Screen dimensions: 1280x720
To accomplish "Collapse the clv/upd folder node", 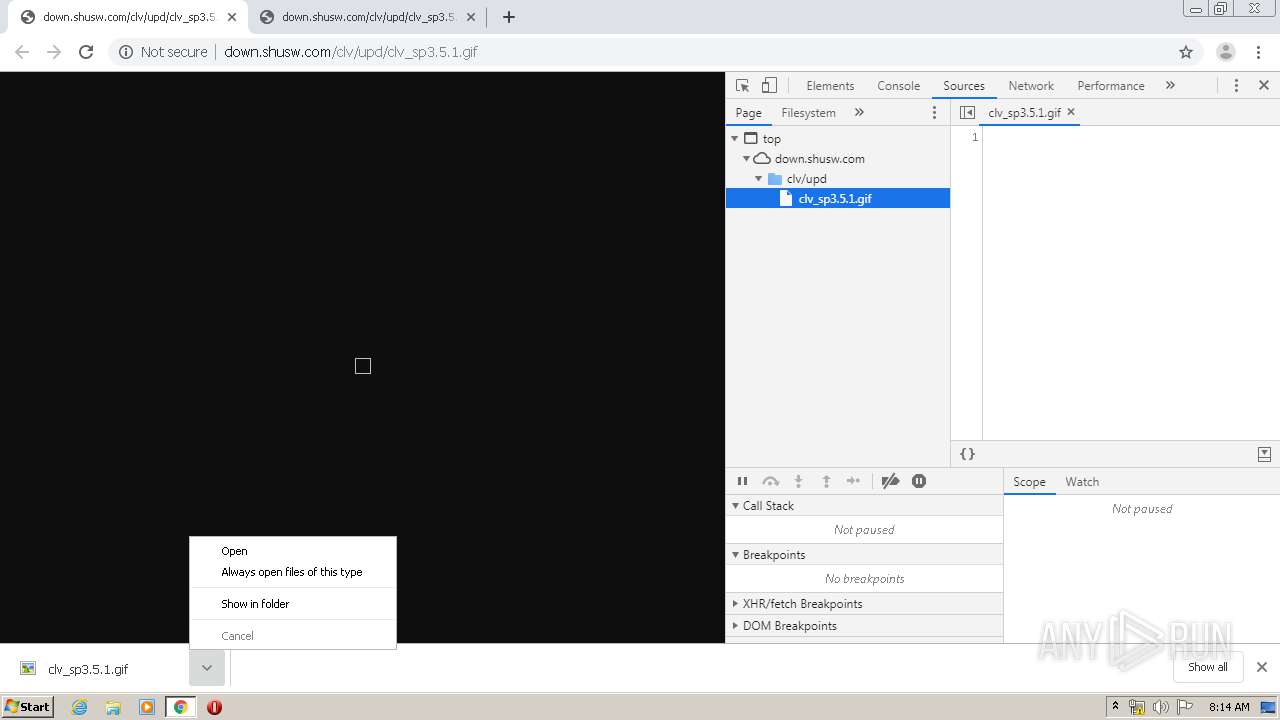I will (758, 179).
